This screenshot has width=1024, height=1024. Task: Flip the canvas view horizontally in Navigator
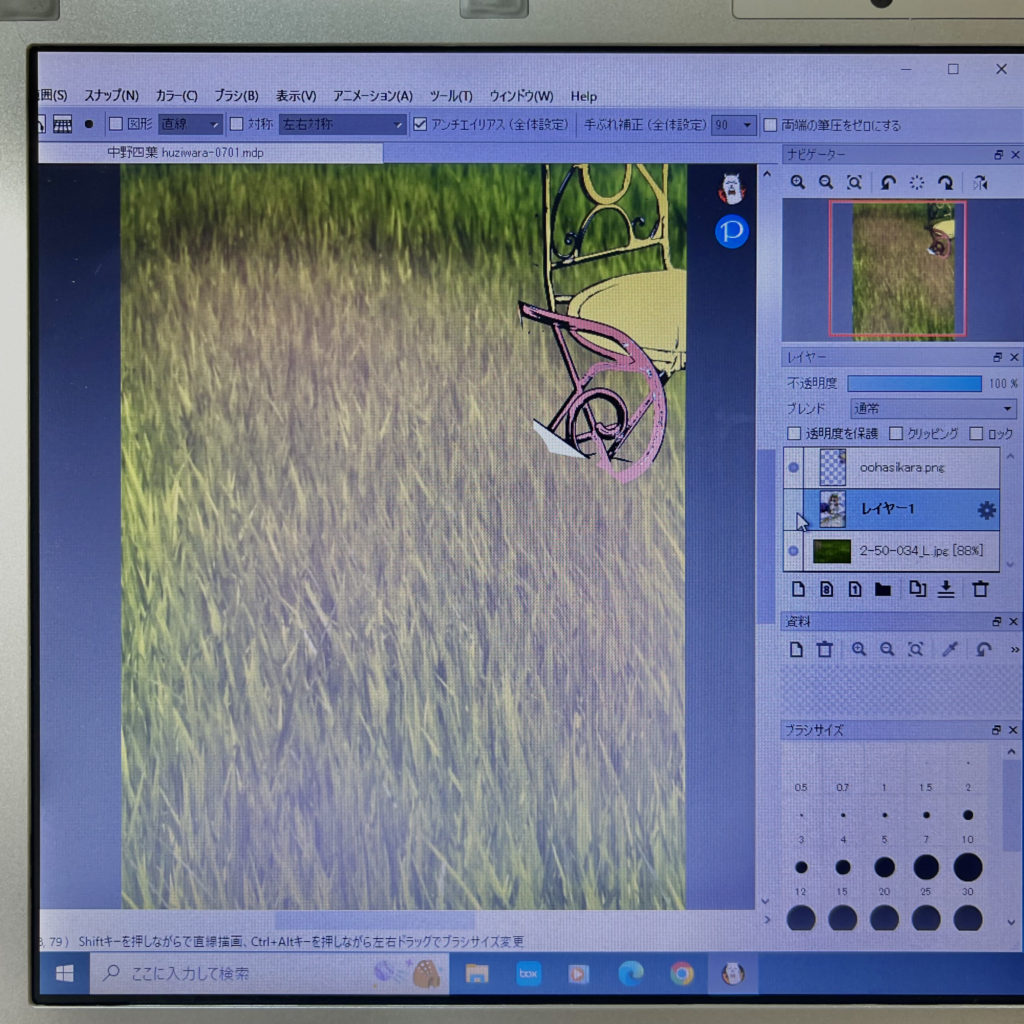(x=980, y=183)
